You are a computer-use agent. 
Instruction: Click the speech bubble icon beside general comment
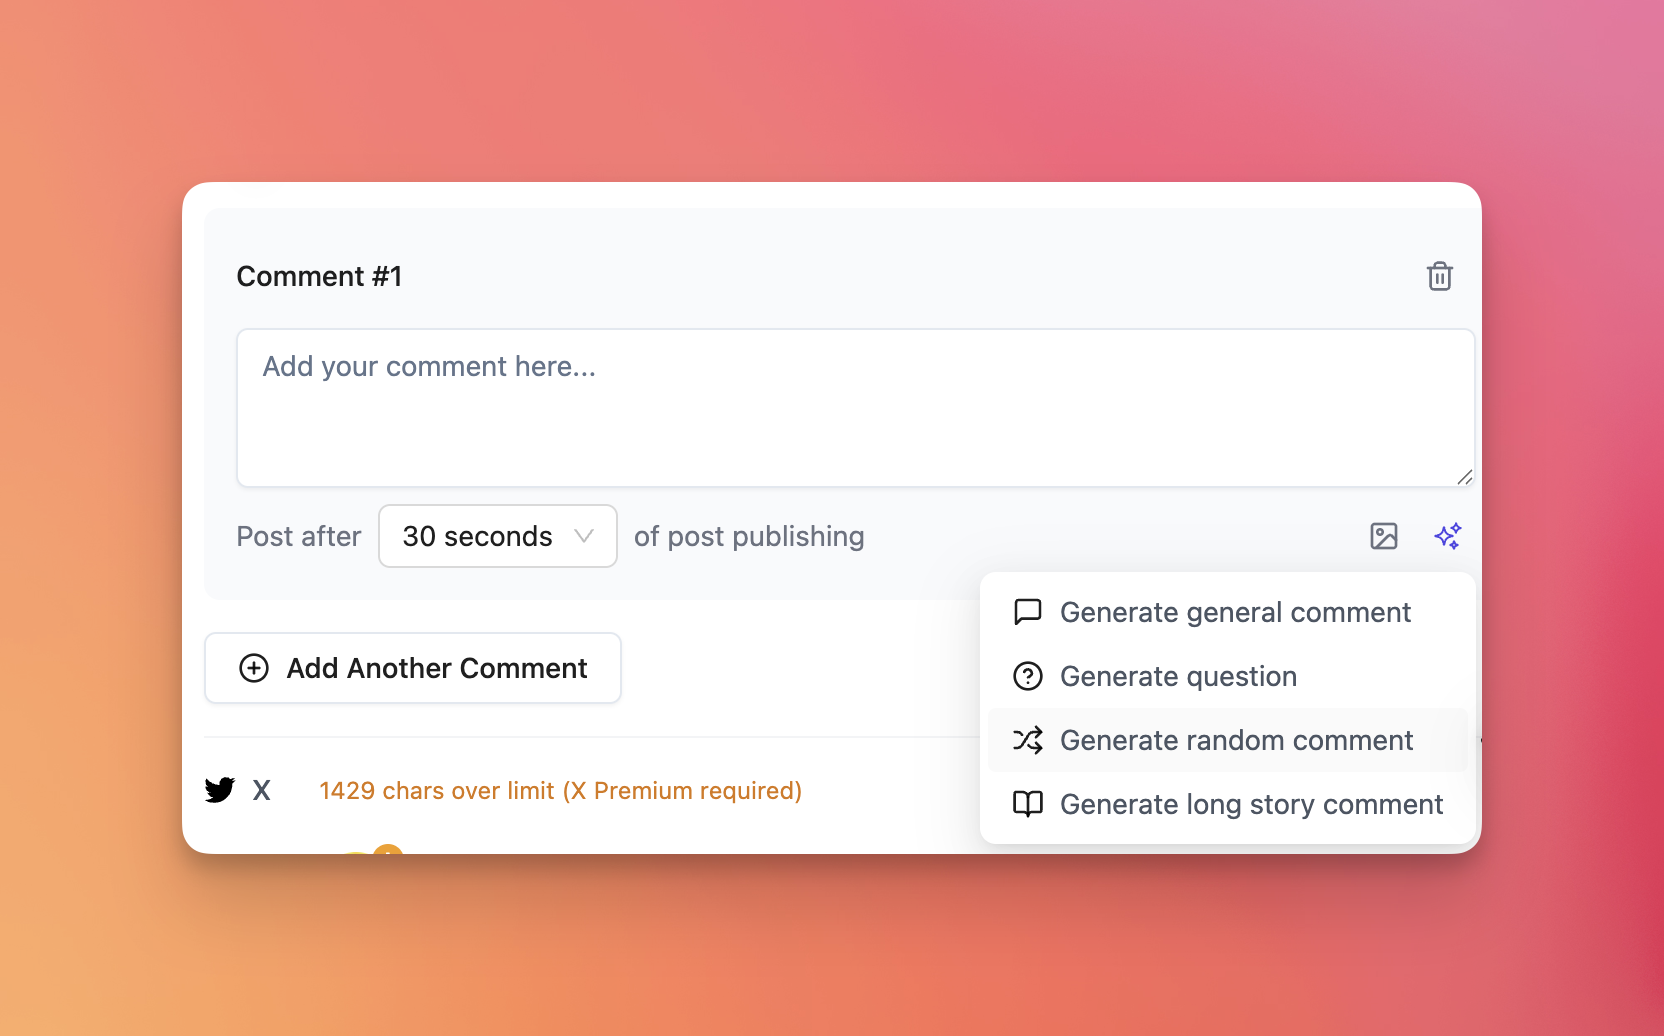pos(1027,612)
